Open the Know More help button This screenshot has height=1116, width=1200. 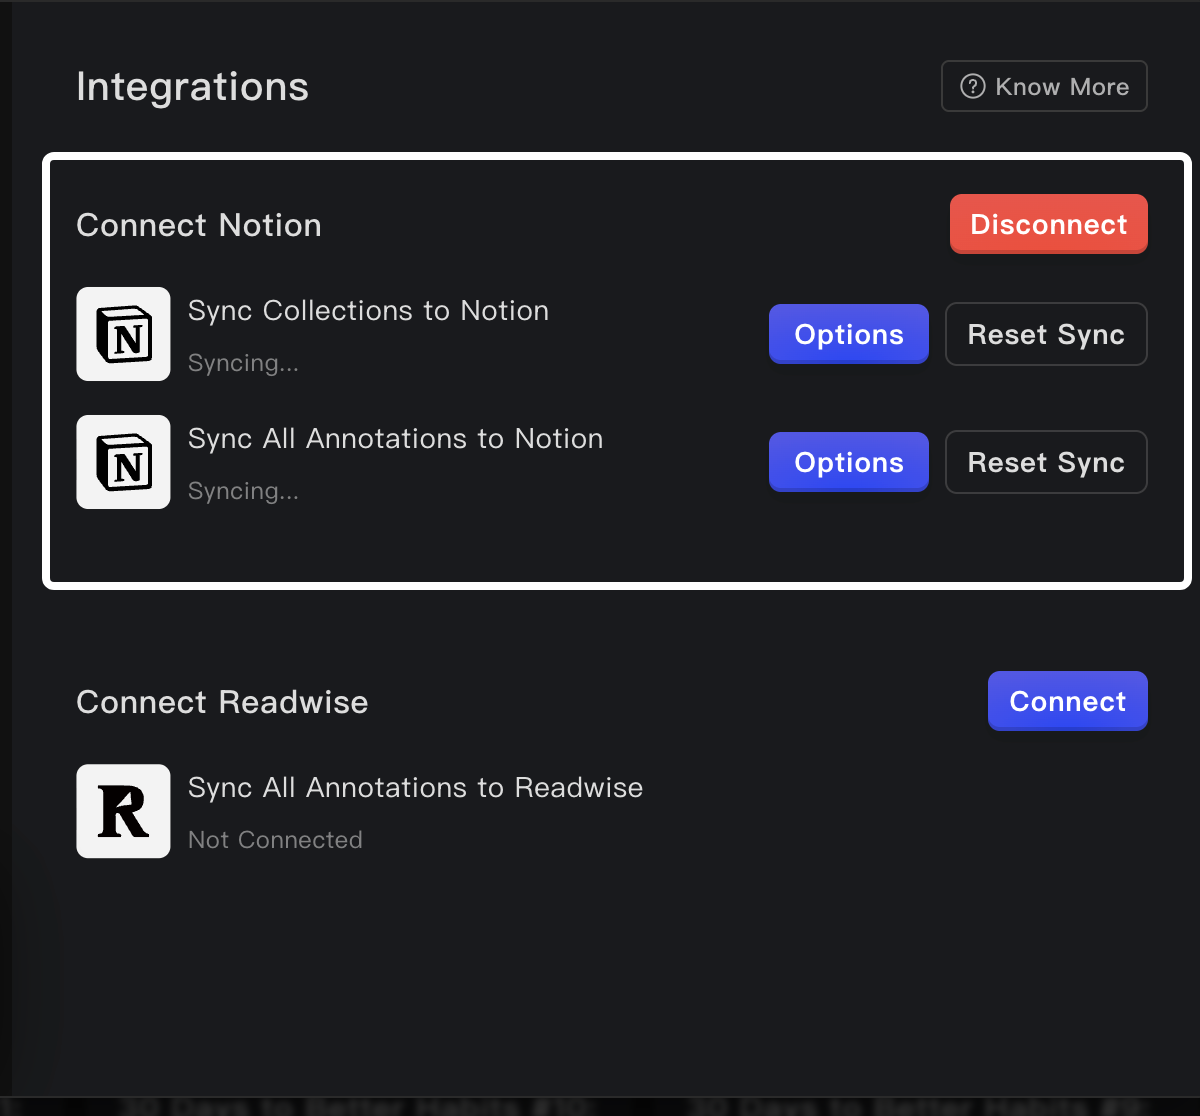(x=1044, y=87)
